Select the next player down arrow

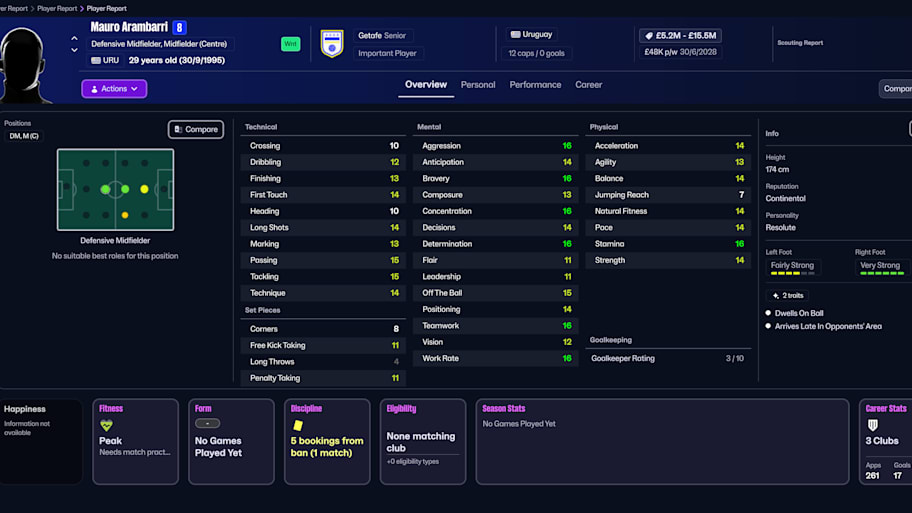point(74,50)
